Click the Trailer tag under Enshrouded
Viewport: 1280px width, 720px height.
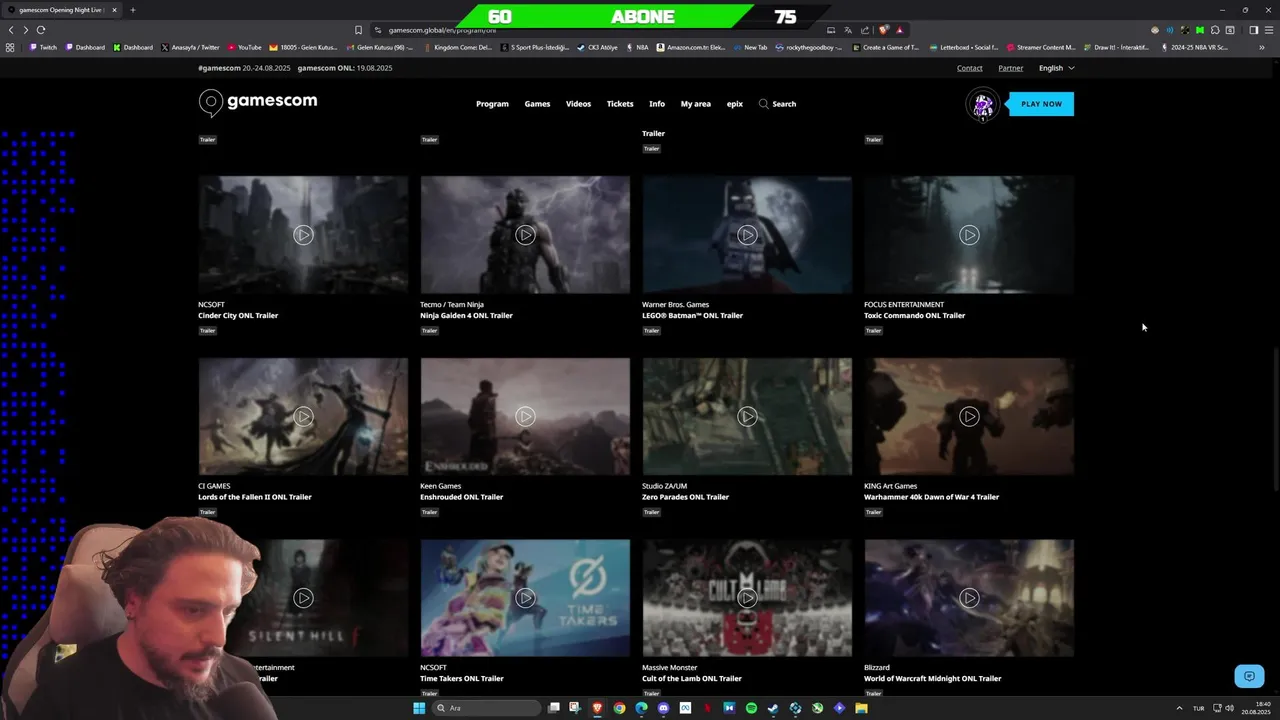pyautogui.click(x=429, y=512)
